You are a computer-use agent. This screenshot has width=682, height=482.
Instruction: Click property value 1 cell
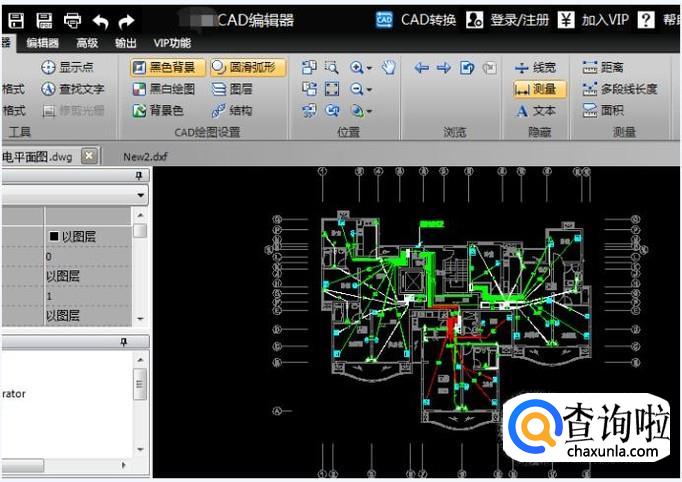[88, 296]
